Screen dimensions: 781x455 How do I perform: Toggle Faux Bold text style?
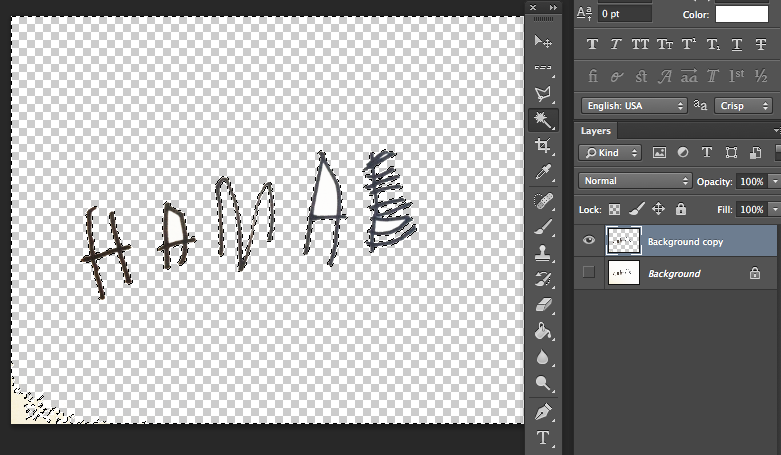pyautogui.click(x=592, y=44)
